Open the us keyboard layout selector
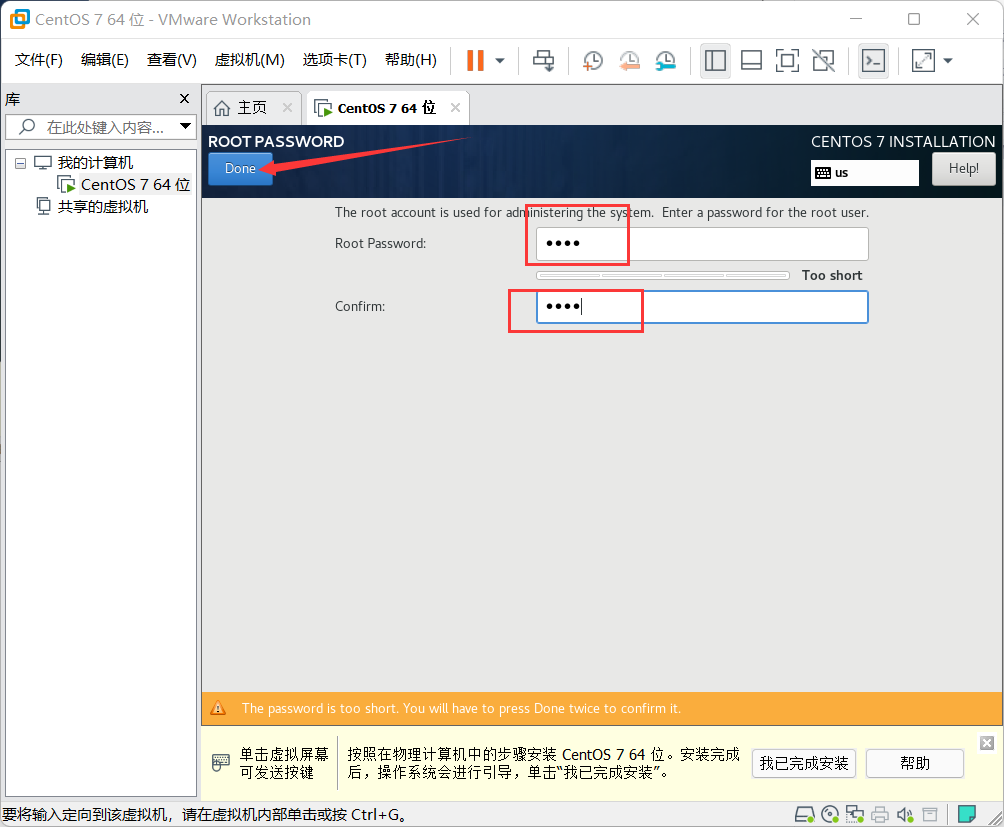This screenshot has width=1004, height=827. [864, 172]
